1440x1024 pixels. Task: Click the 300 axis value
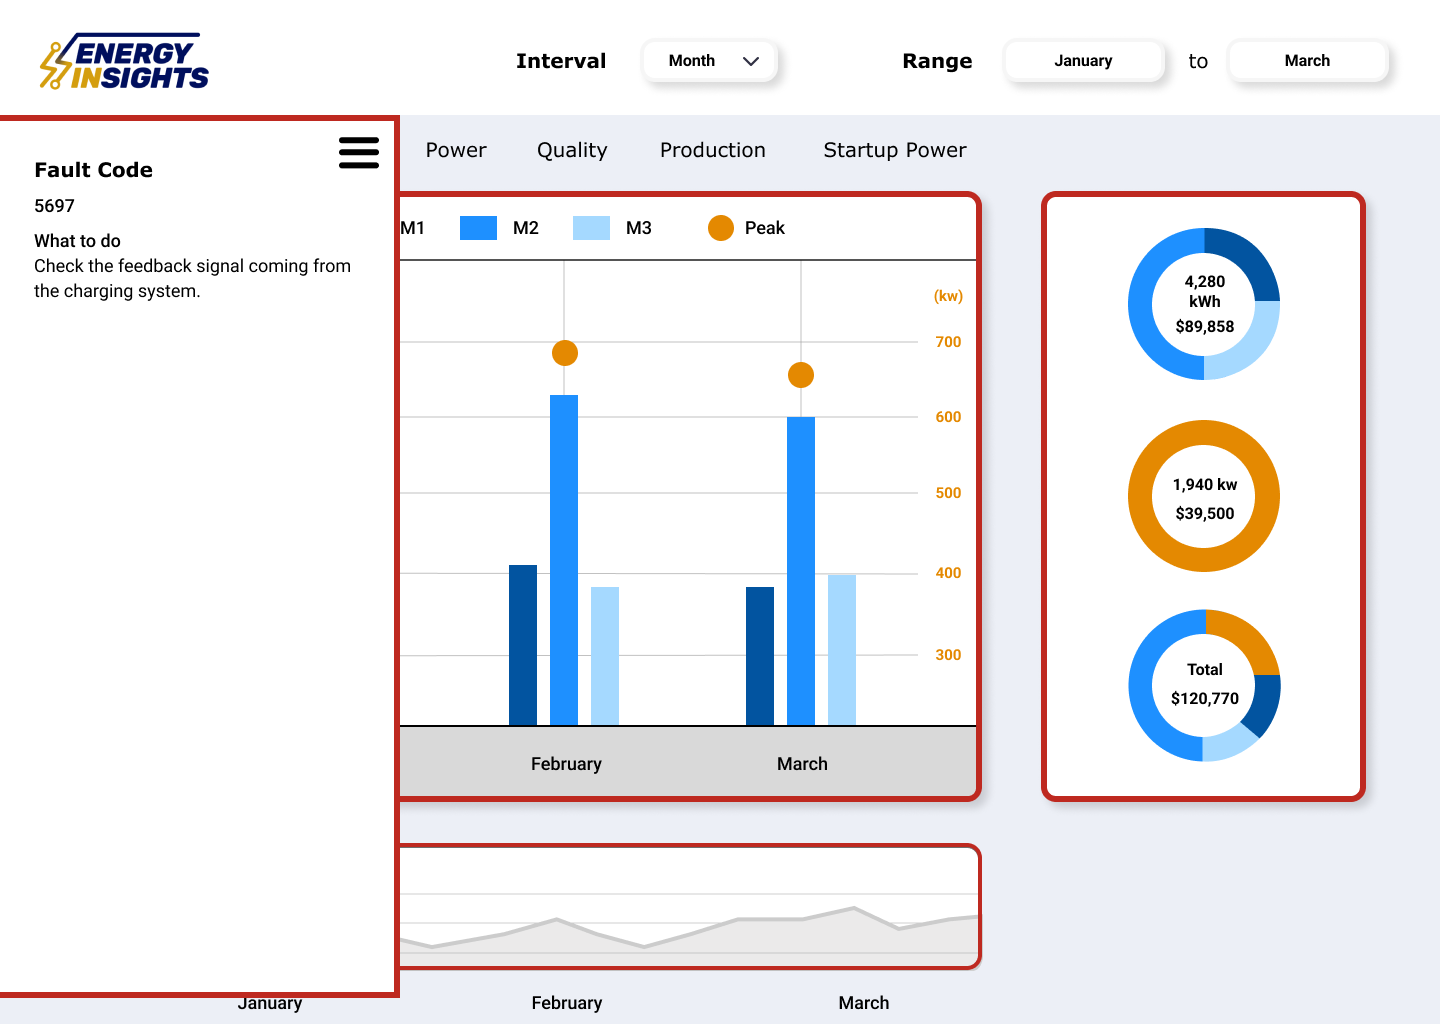tap(948, 655)
